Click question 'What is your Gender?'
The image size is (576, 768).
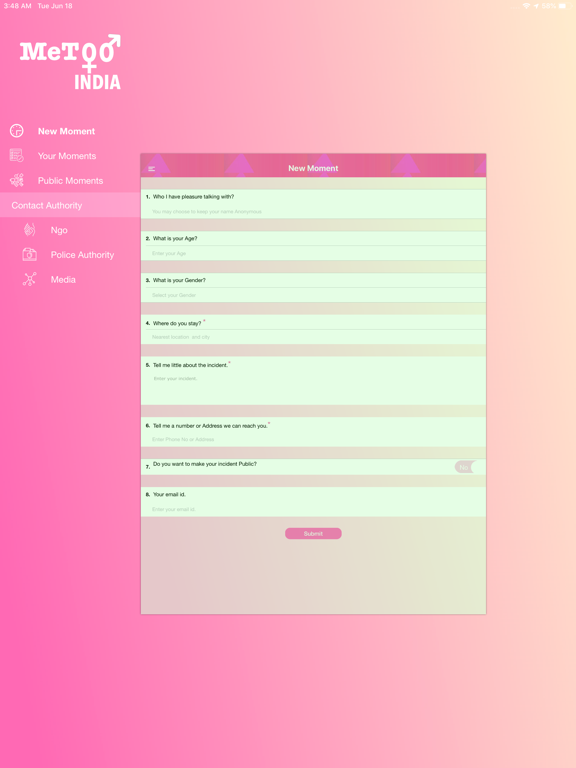point(179,280)
